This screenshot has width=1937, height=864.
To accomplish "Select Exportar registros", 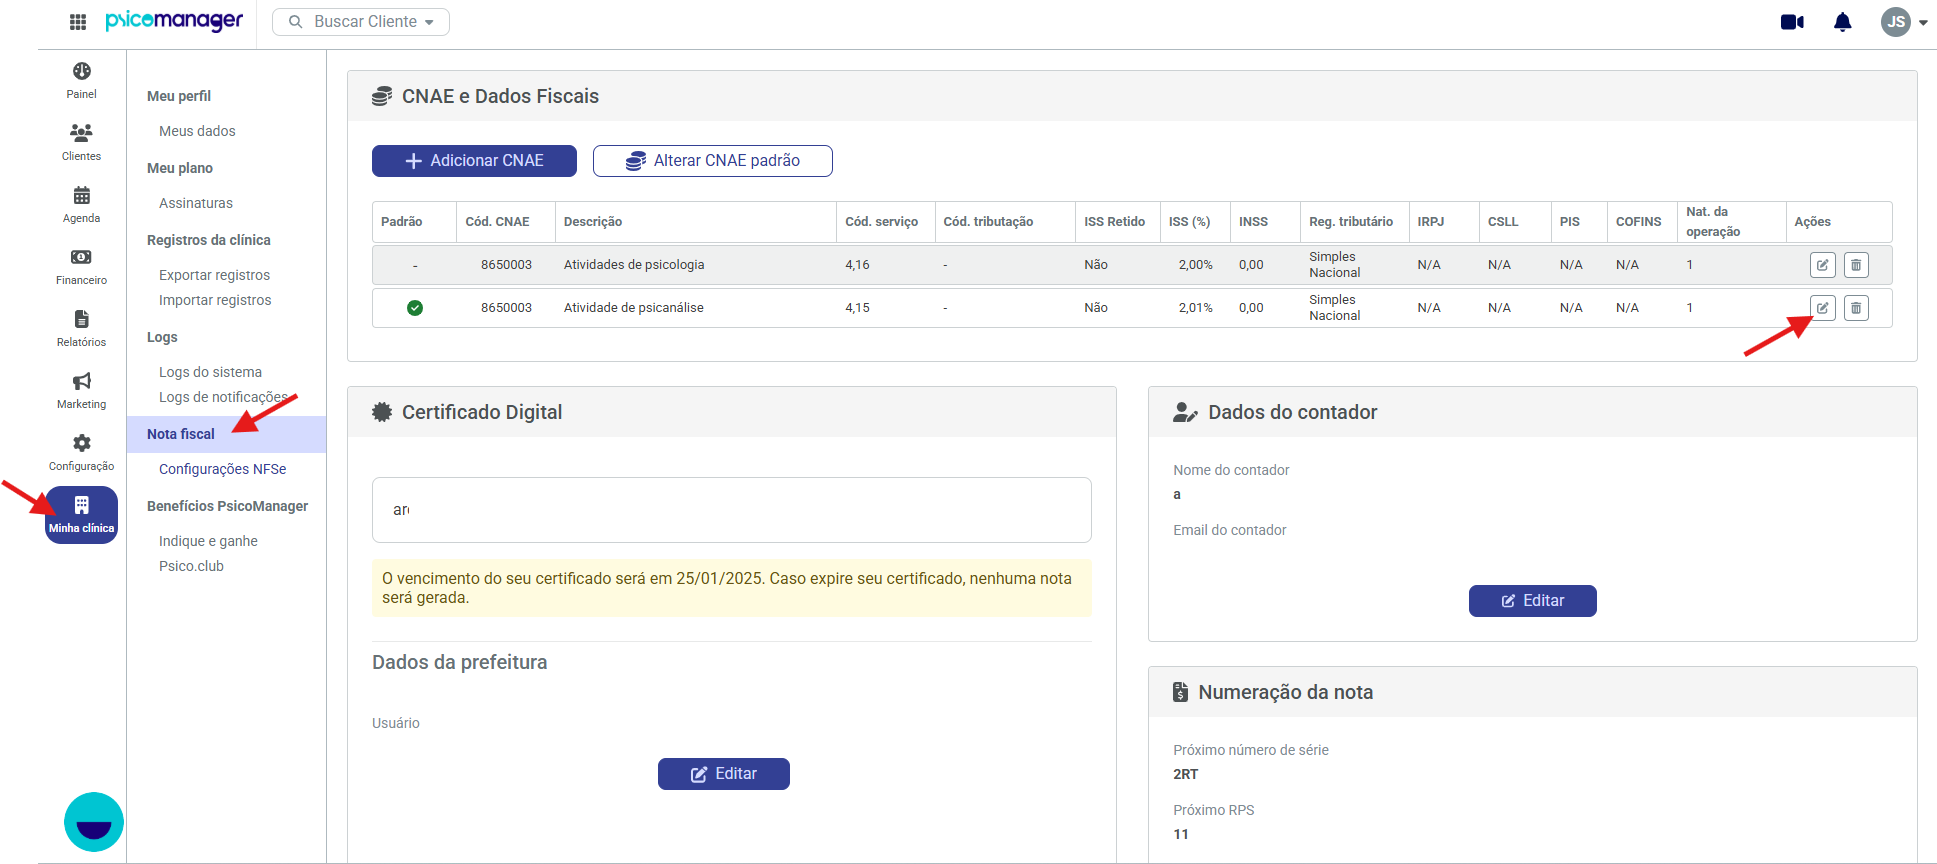I will pos(214,275).
